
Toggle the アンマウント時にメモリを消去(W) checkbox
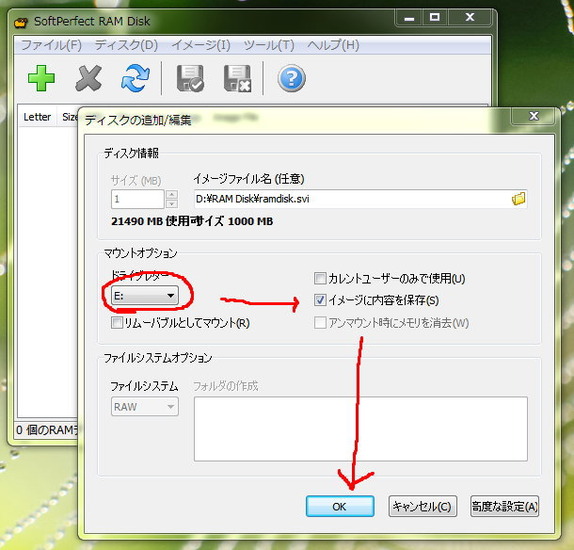tap(320, 323)
